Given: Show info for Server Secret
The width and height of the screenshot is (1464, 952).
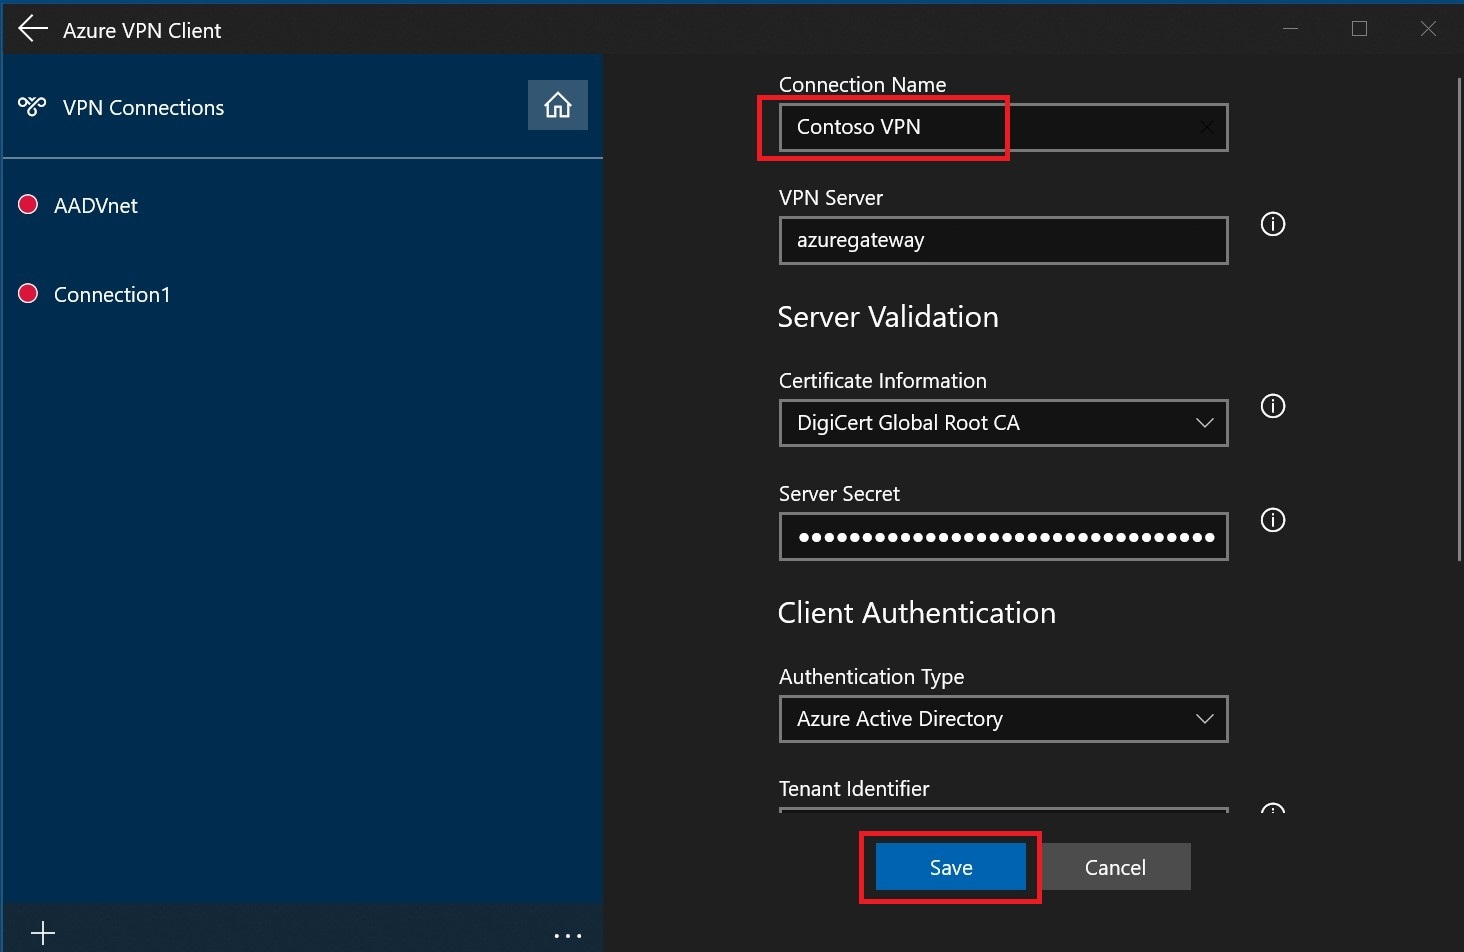Looking at the screenshot, I should pyautogui.click(x=1272, y=520).
